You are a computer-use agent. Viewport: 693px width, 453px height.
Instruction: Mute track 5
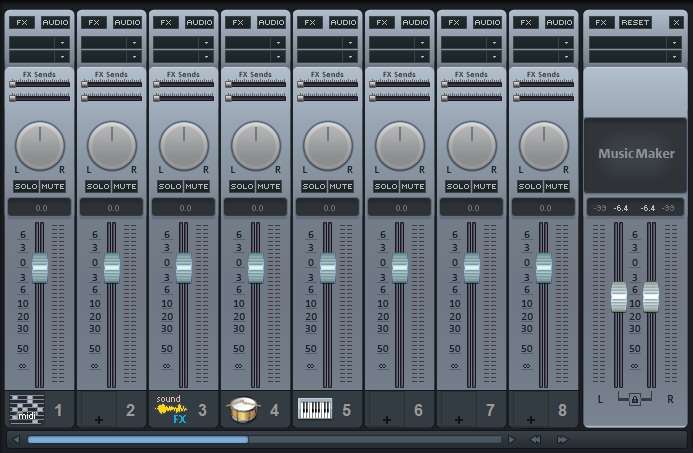(x=341, y=187)
